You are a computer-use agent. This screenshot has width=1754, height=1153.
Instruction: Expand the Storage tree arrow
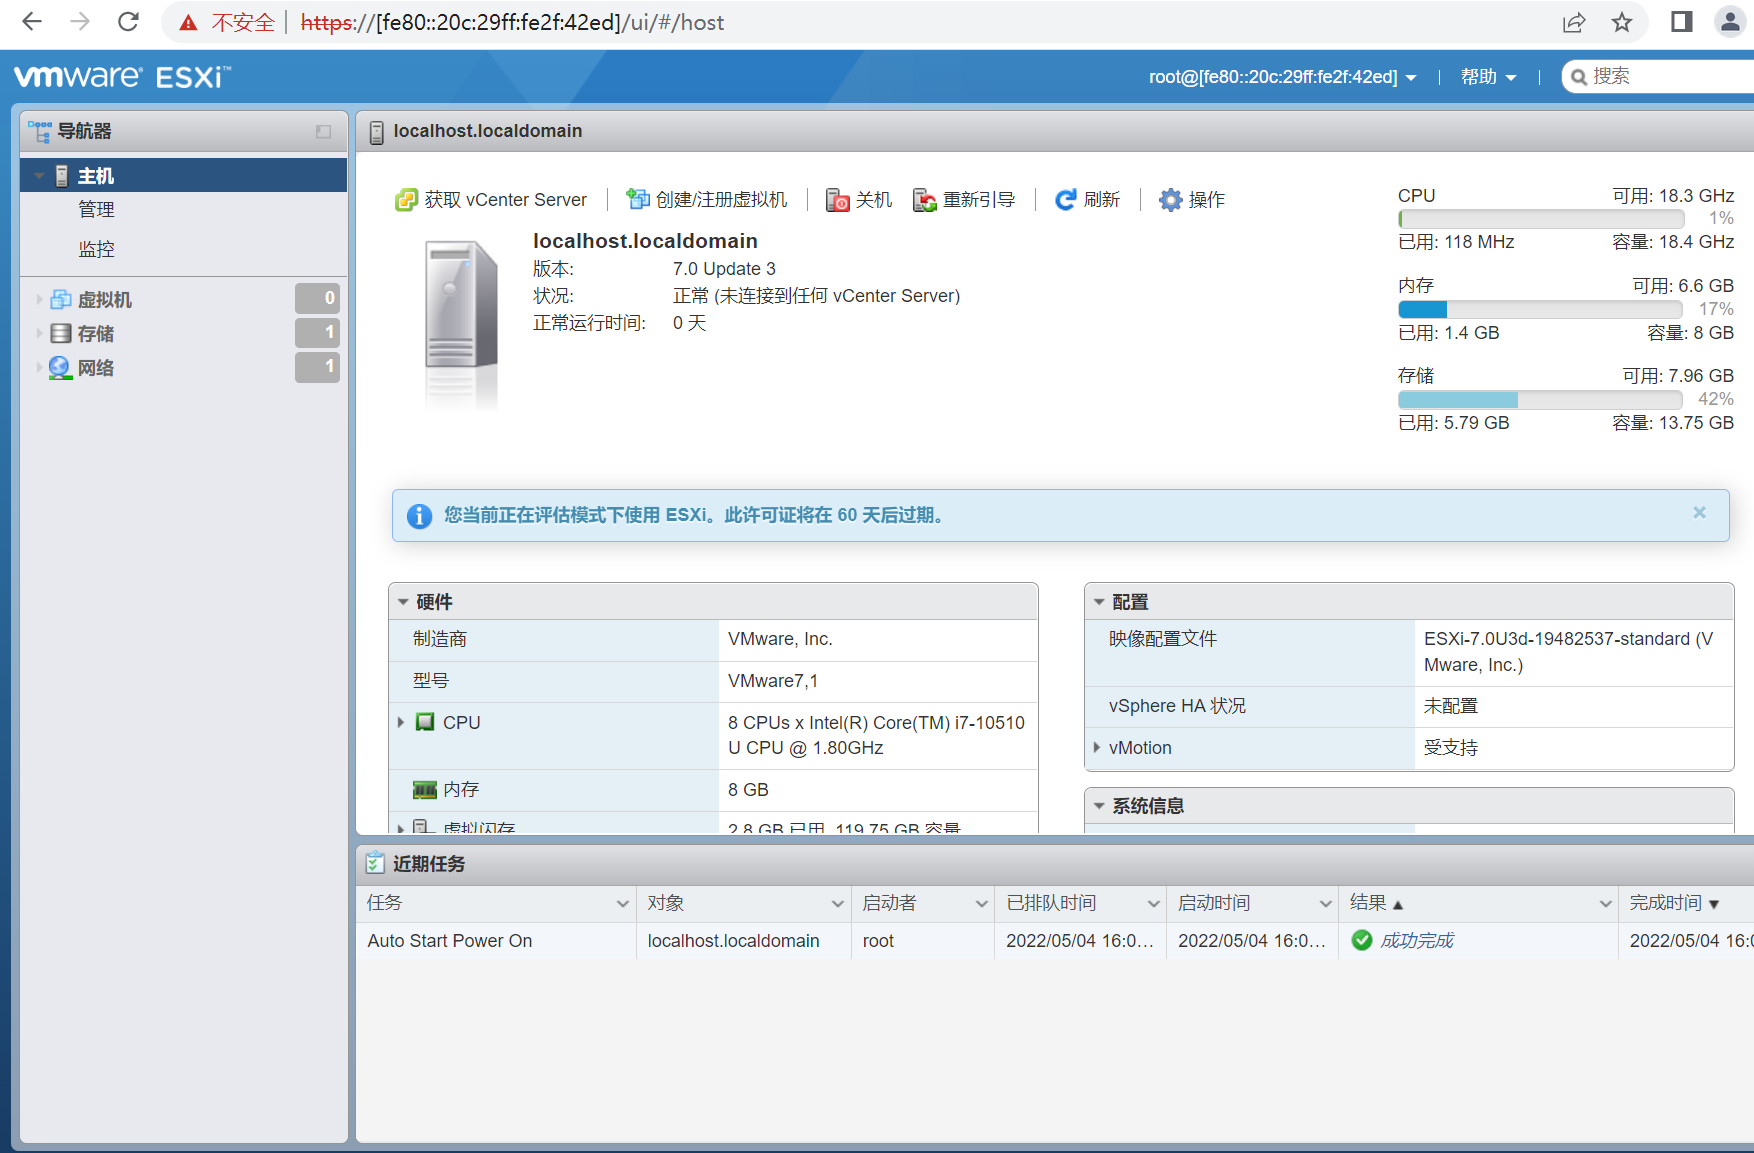pos(39,333)
